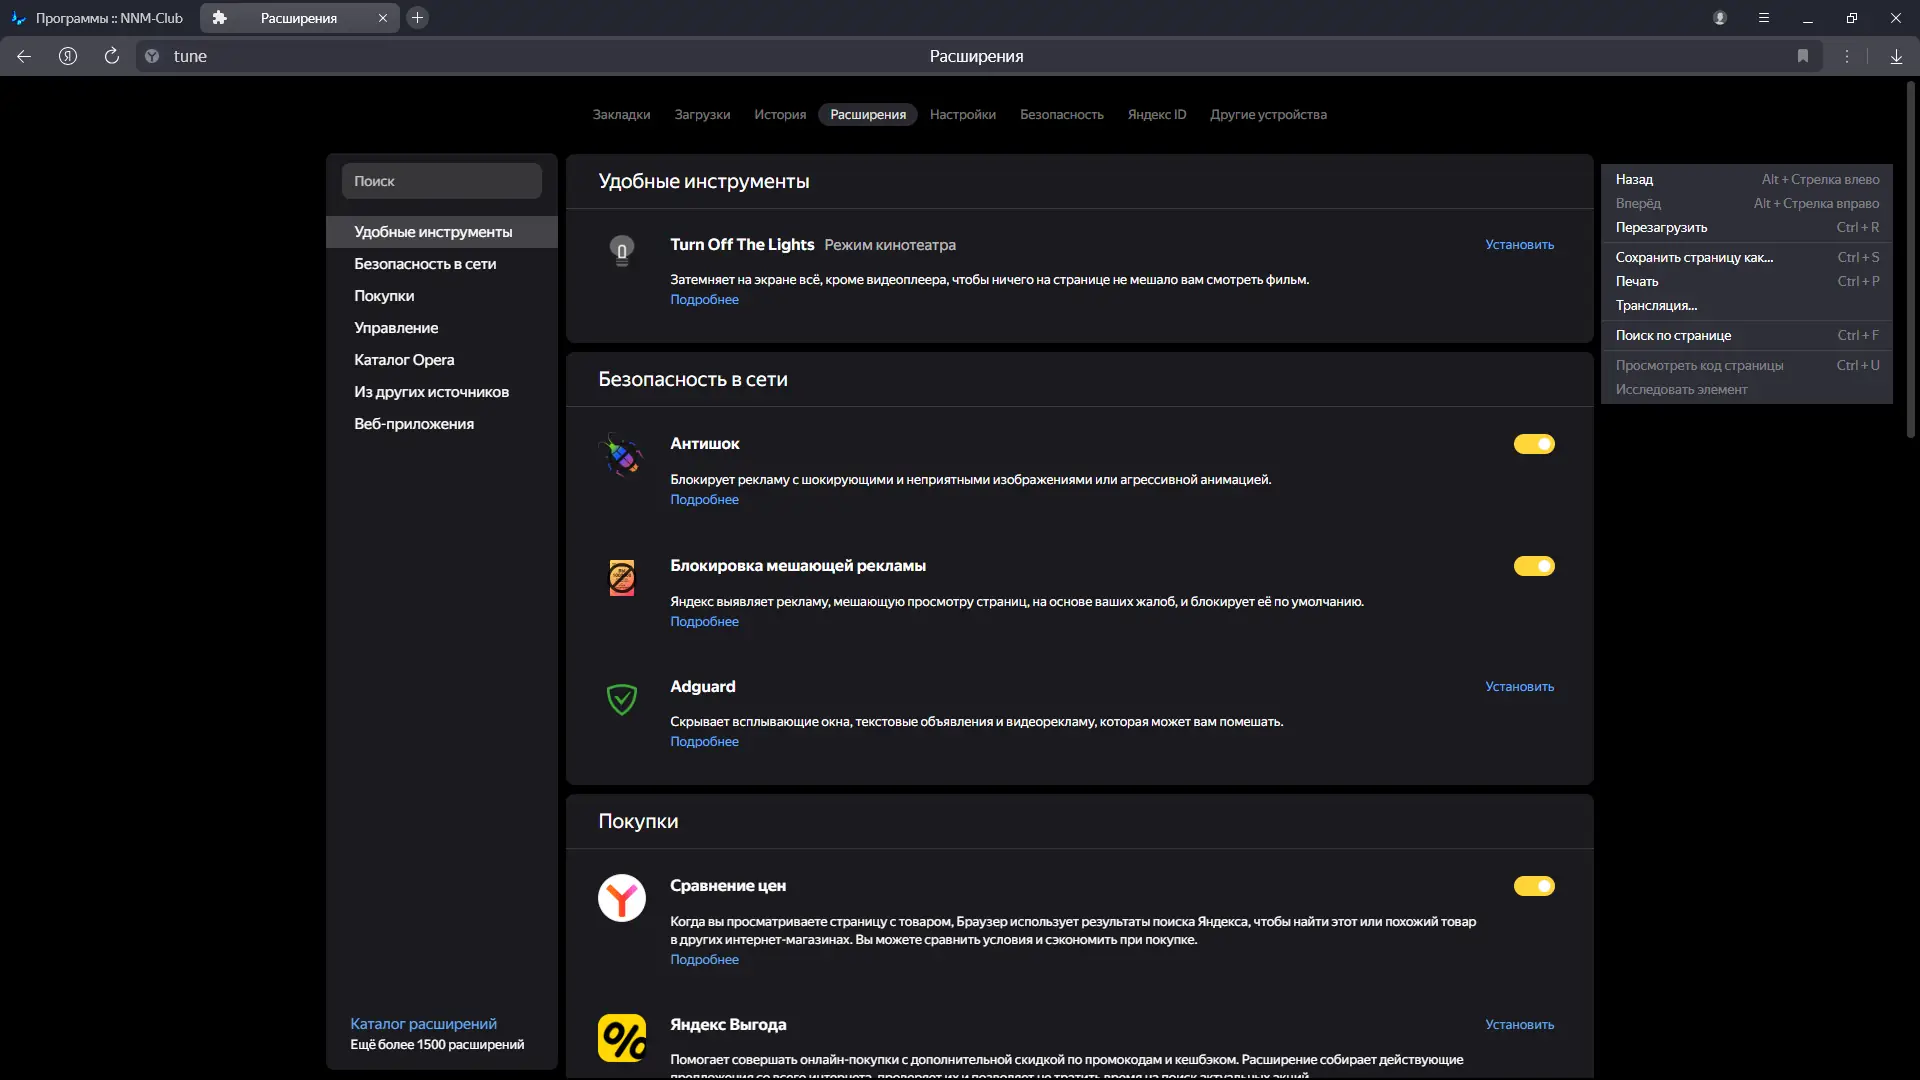Click the bookmark icon in the address bar

[x=1803, y=56]
